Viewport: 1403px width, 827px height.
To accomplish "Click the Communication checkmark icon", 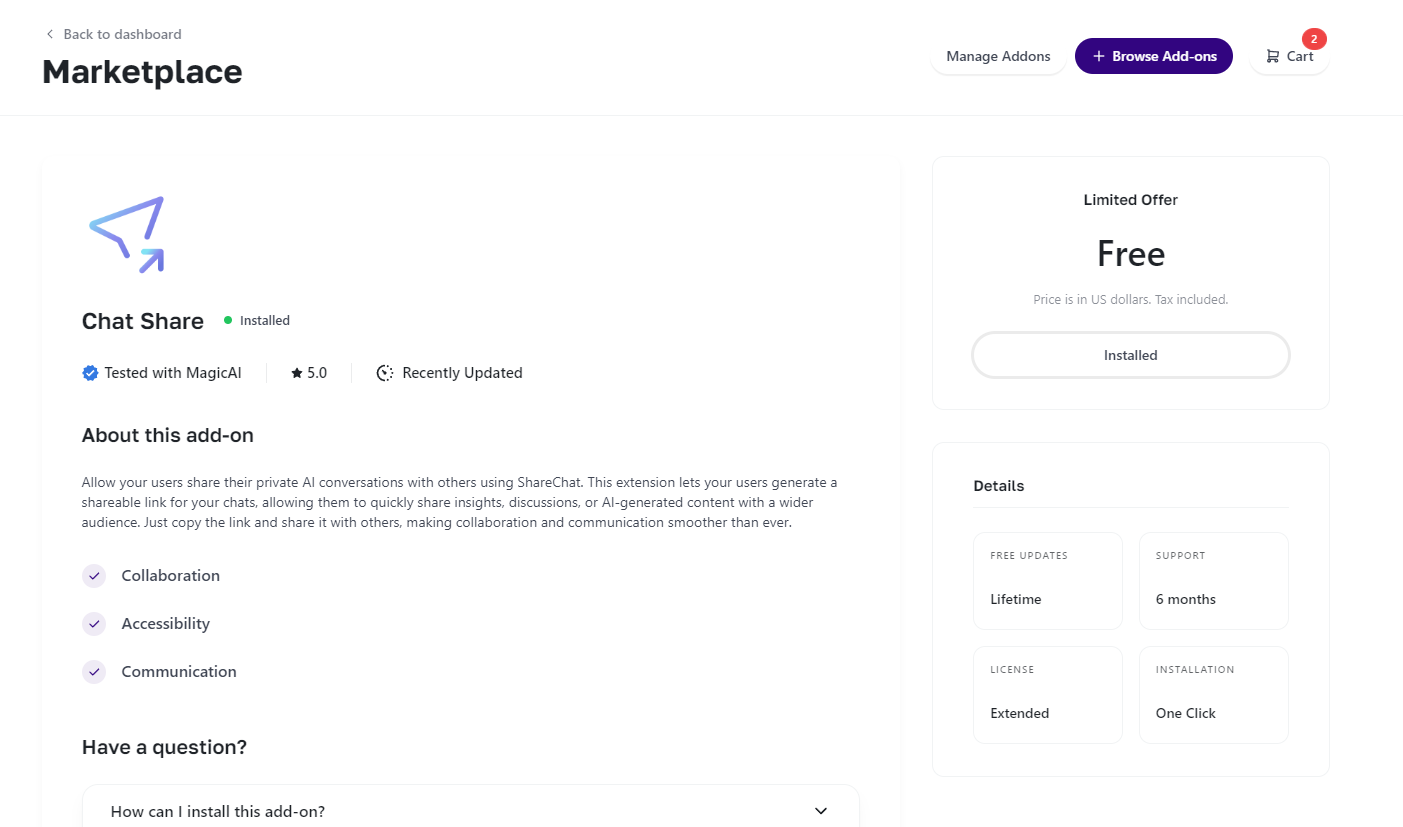I will 94,672.
